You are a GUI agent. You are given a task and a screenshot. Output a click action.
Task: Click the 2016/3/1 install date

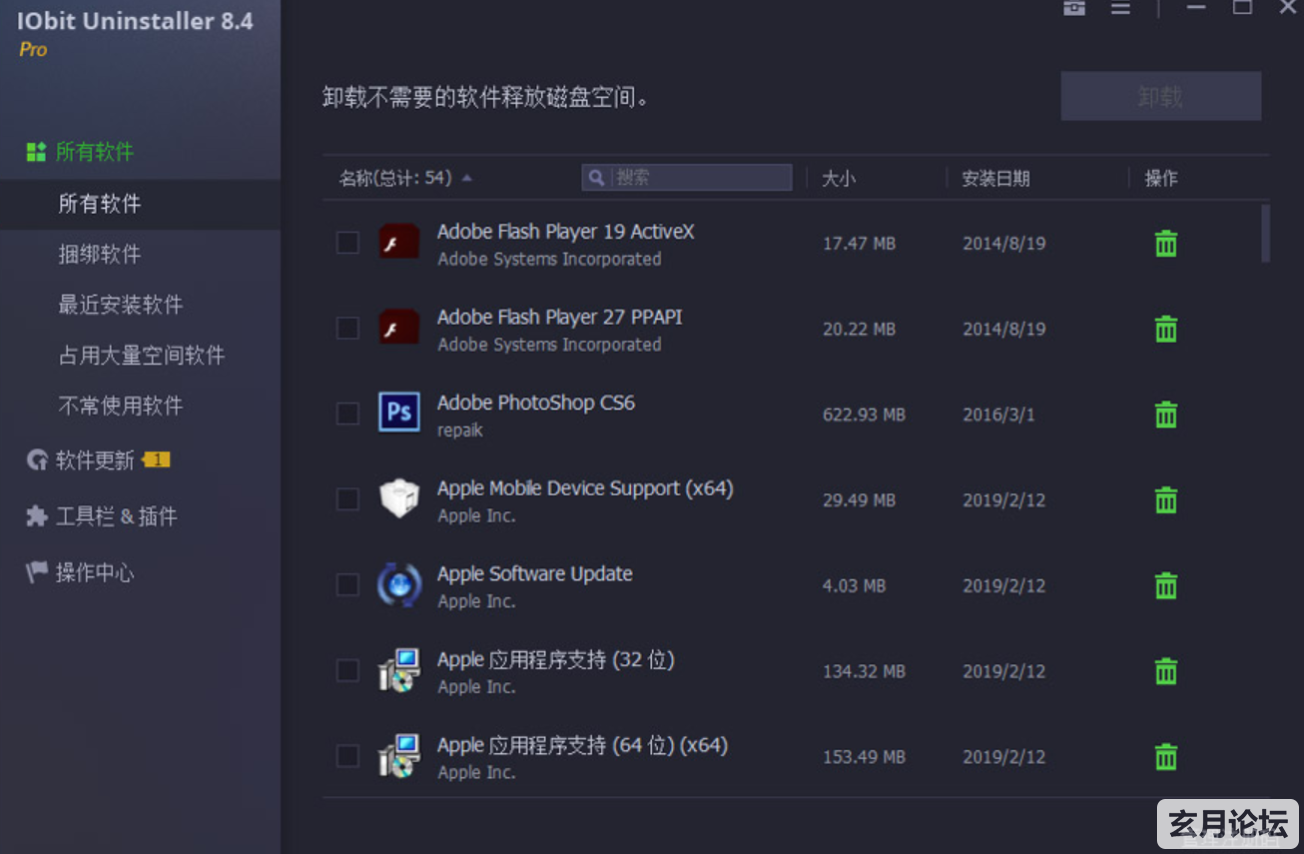(x=999, y=414)
